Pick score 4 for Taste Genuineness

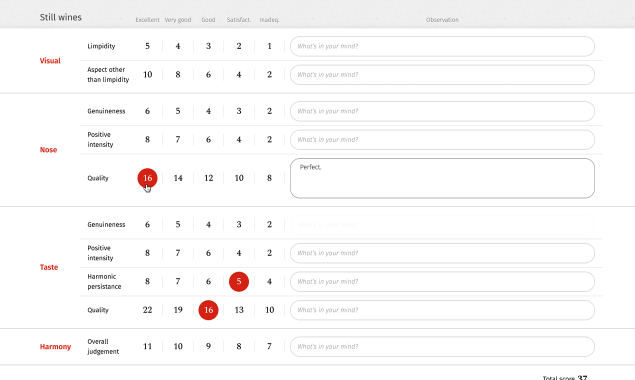click(x=208, y=224)
